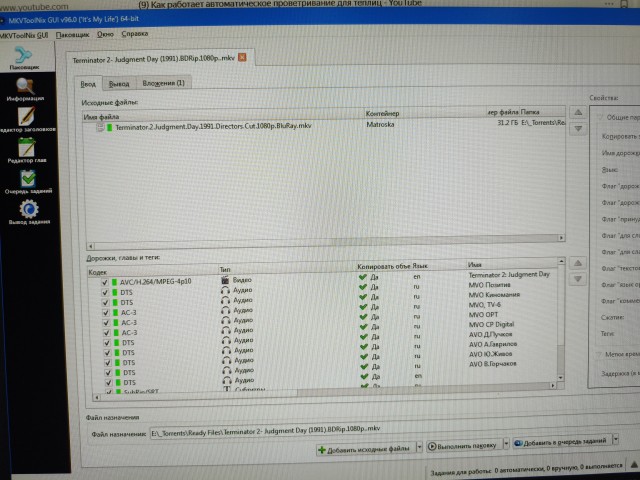The height and width of the screenshot is (480, 640).
Task: Open the MKVToolNix GUI menu
Action: point(24,36)
